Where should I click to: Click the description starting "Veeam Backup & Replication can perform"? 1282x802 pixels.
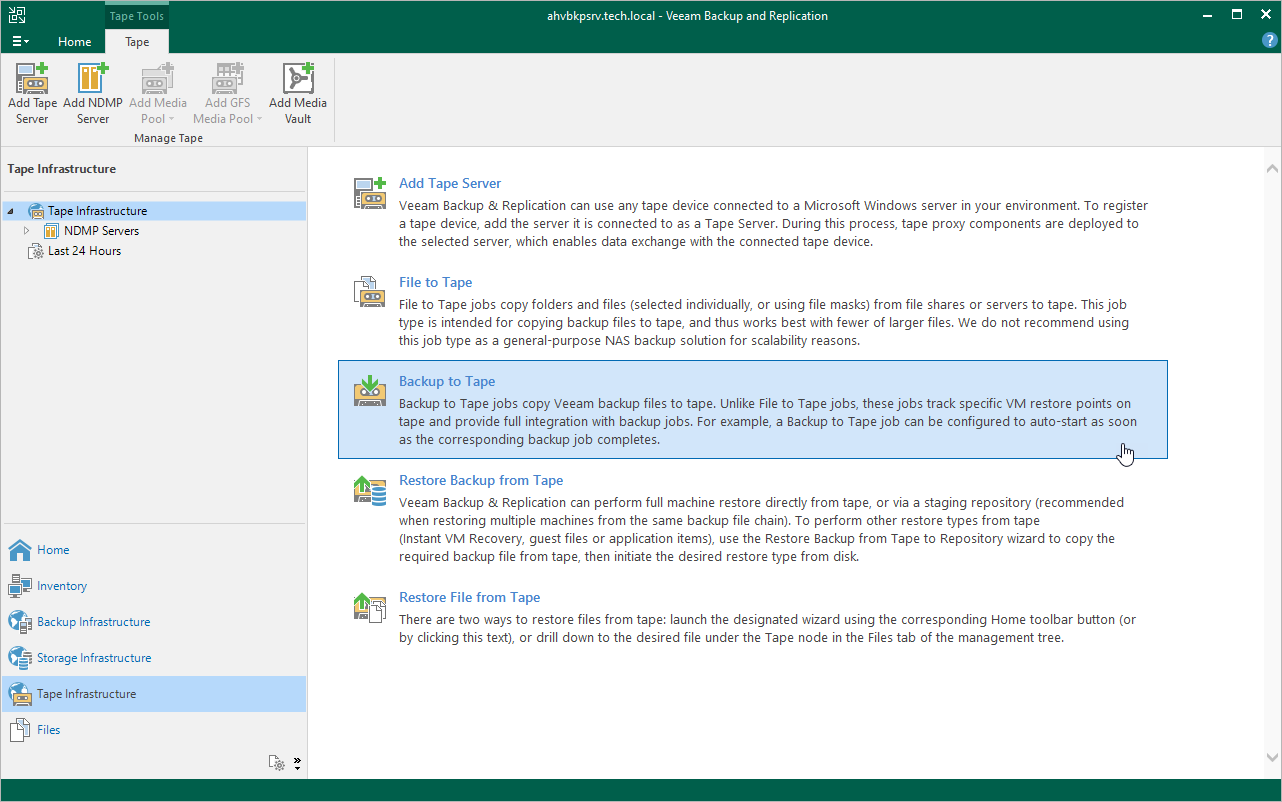coord(761,529)
